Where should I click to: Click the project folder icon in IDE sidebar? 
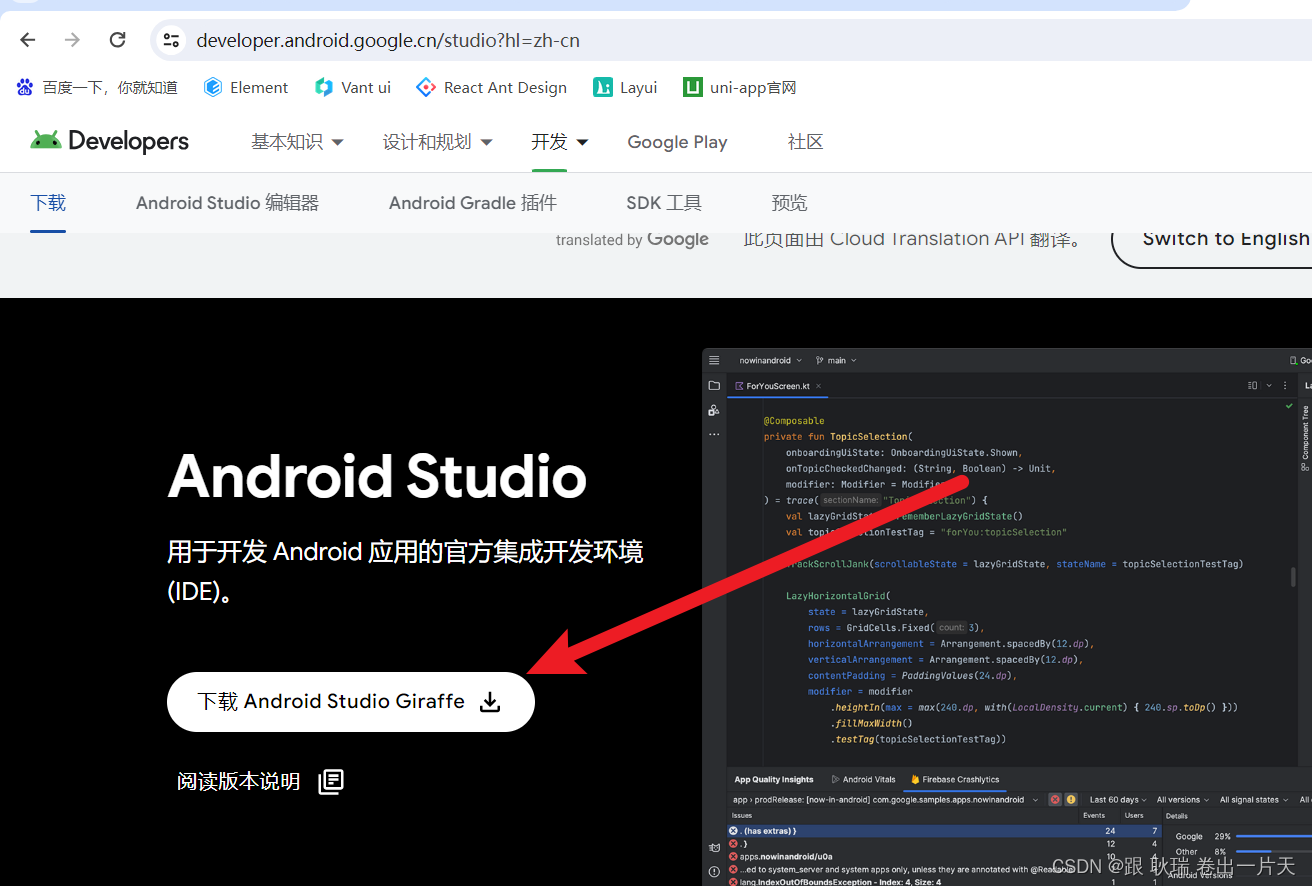(x=714, y=385)
